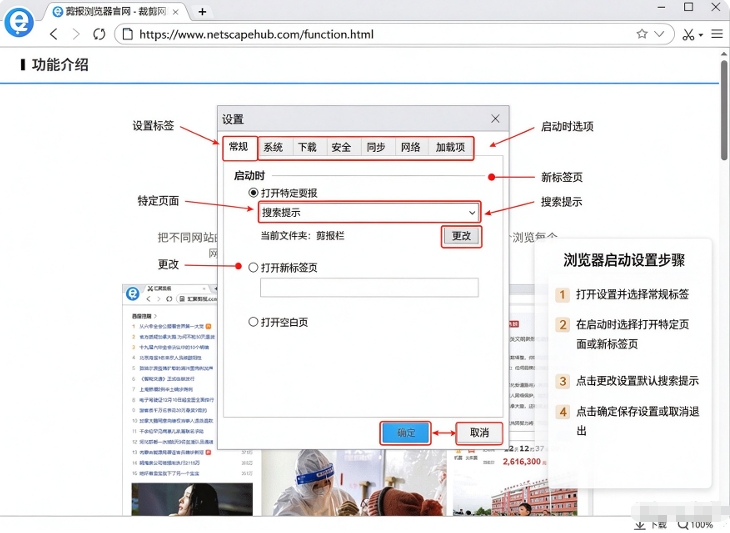Click step text 打开设置并选择常规标签
The height and width of the screenshot is (533, 730).
[x=632, y=294]
